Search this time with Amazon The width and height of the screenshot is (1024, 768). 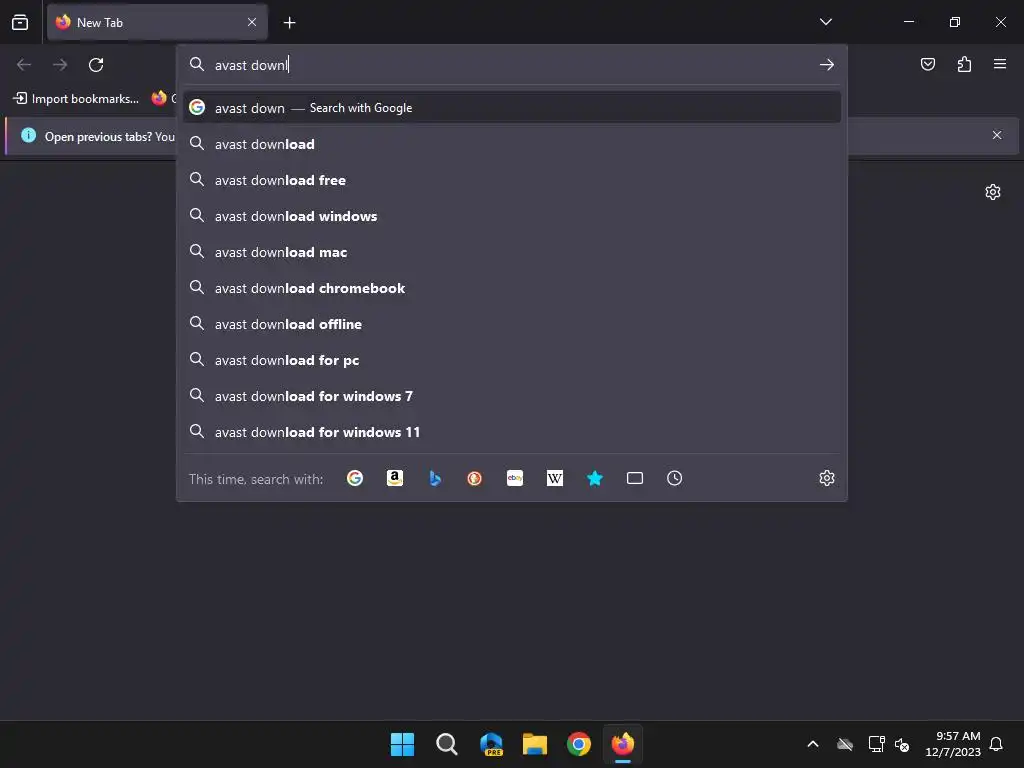[394, 478]
